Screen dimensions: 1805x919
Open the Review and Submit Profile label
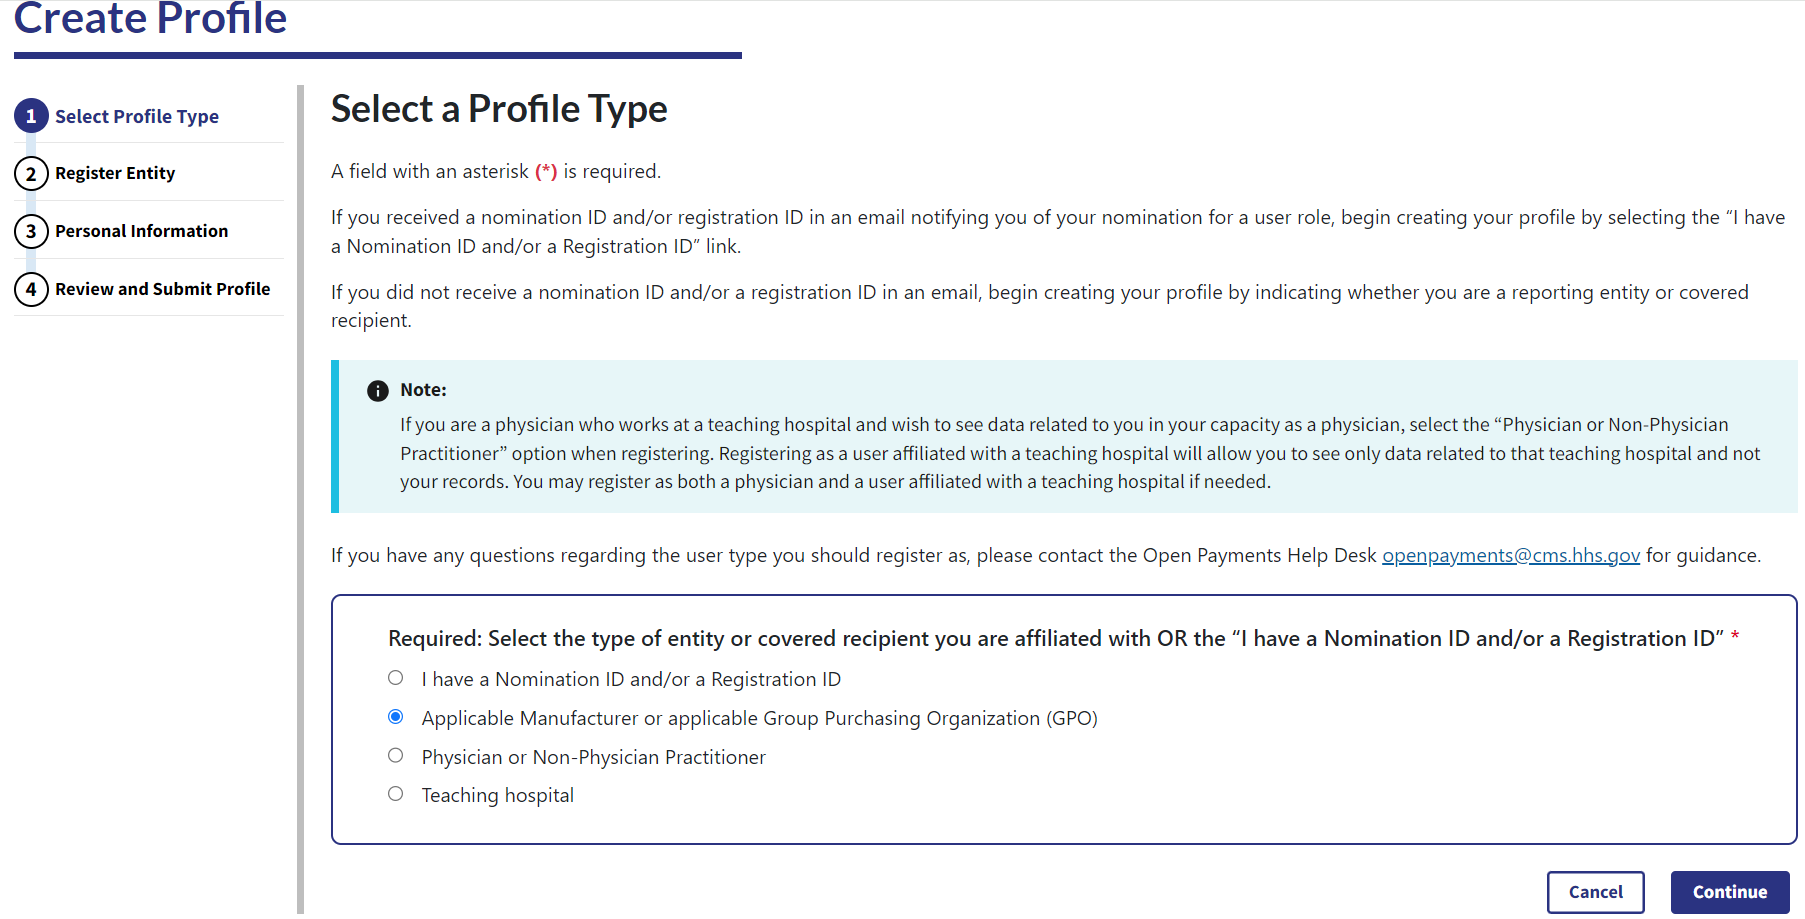click(162, 290)
